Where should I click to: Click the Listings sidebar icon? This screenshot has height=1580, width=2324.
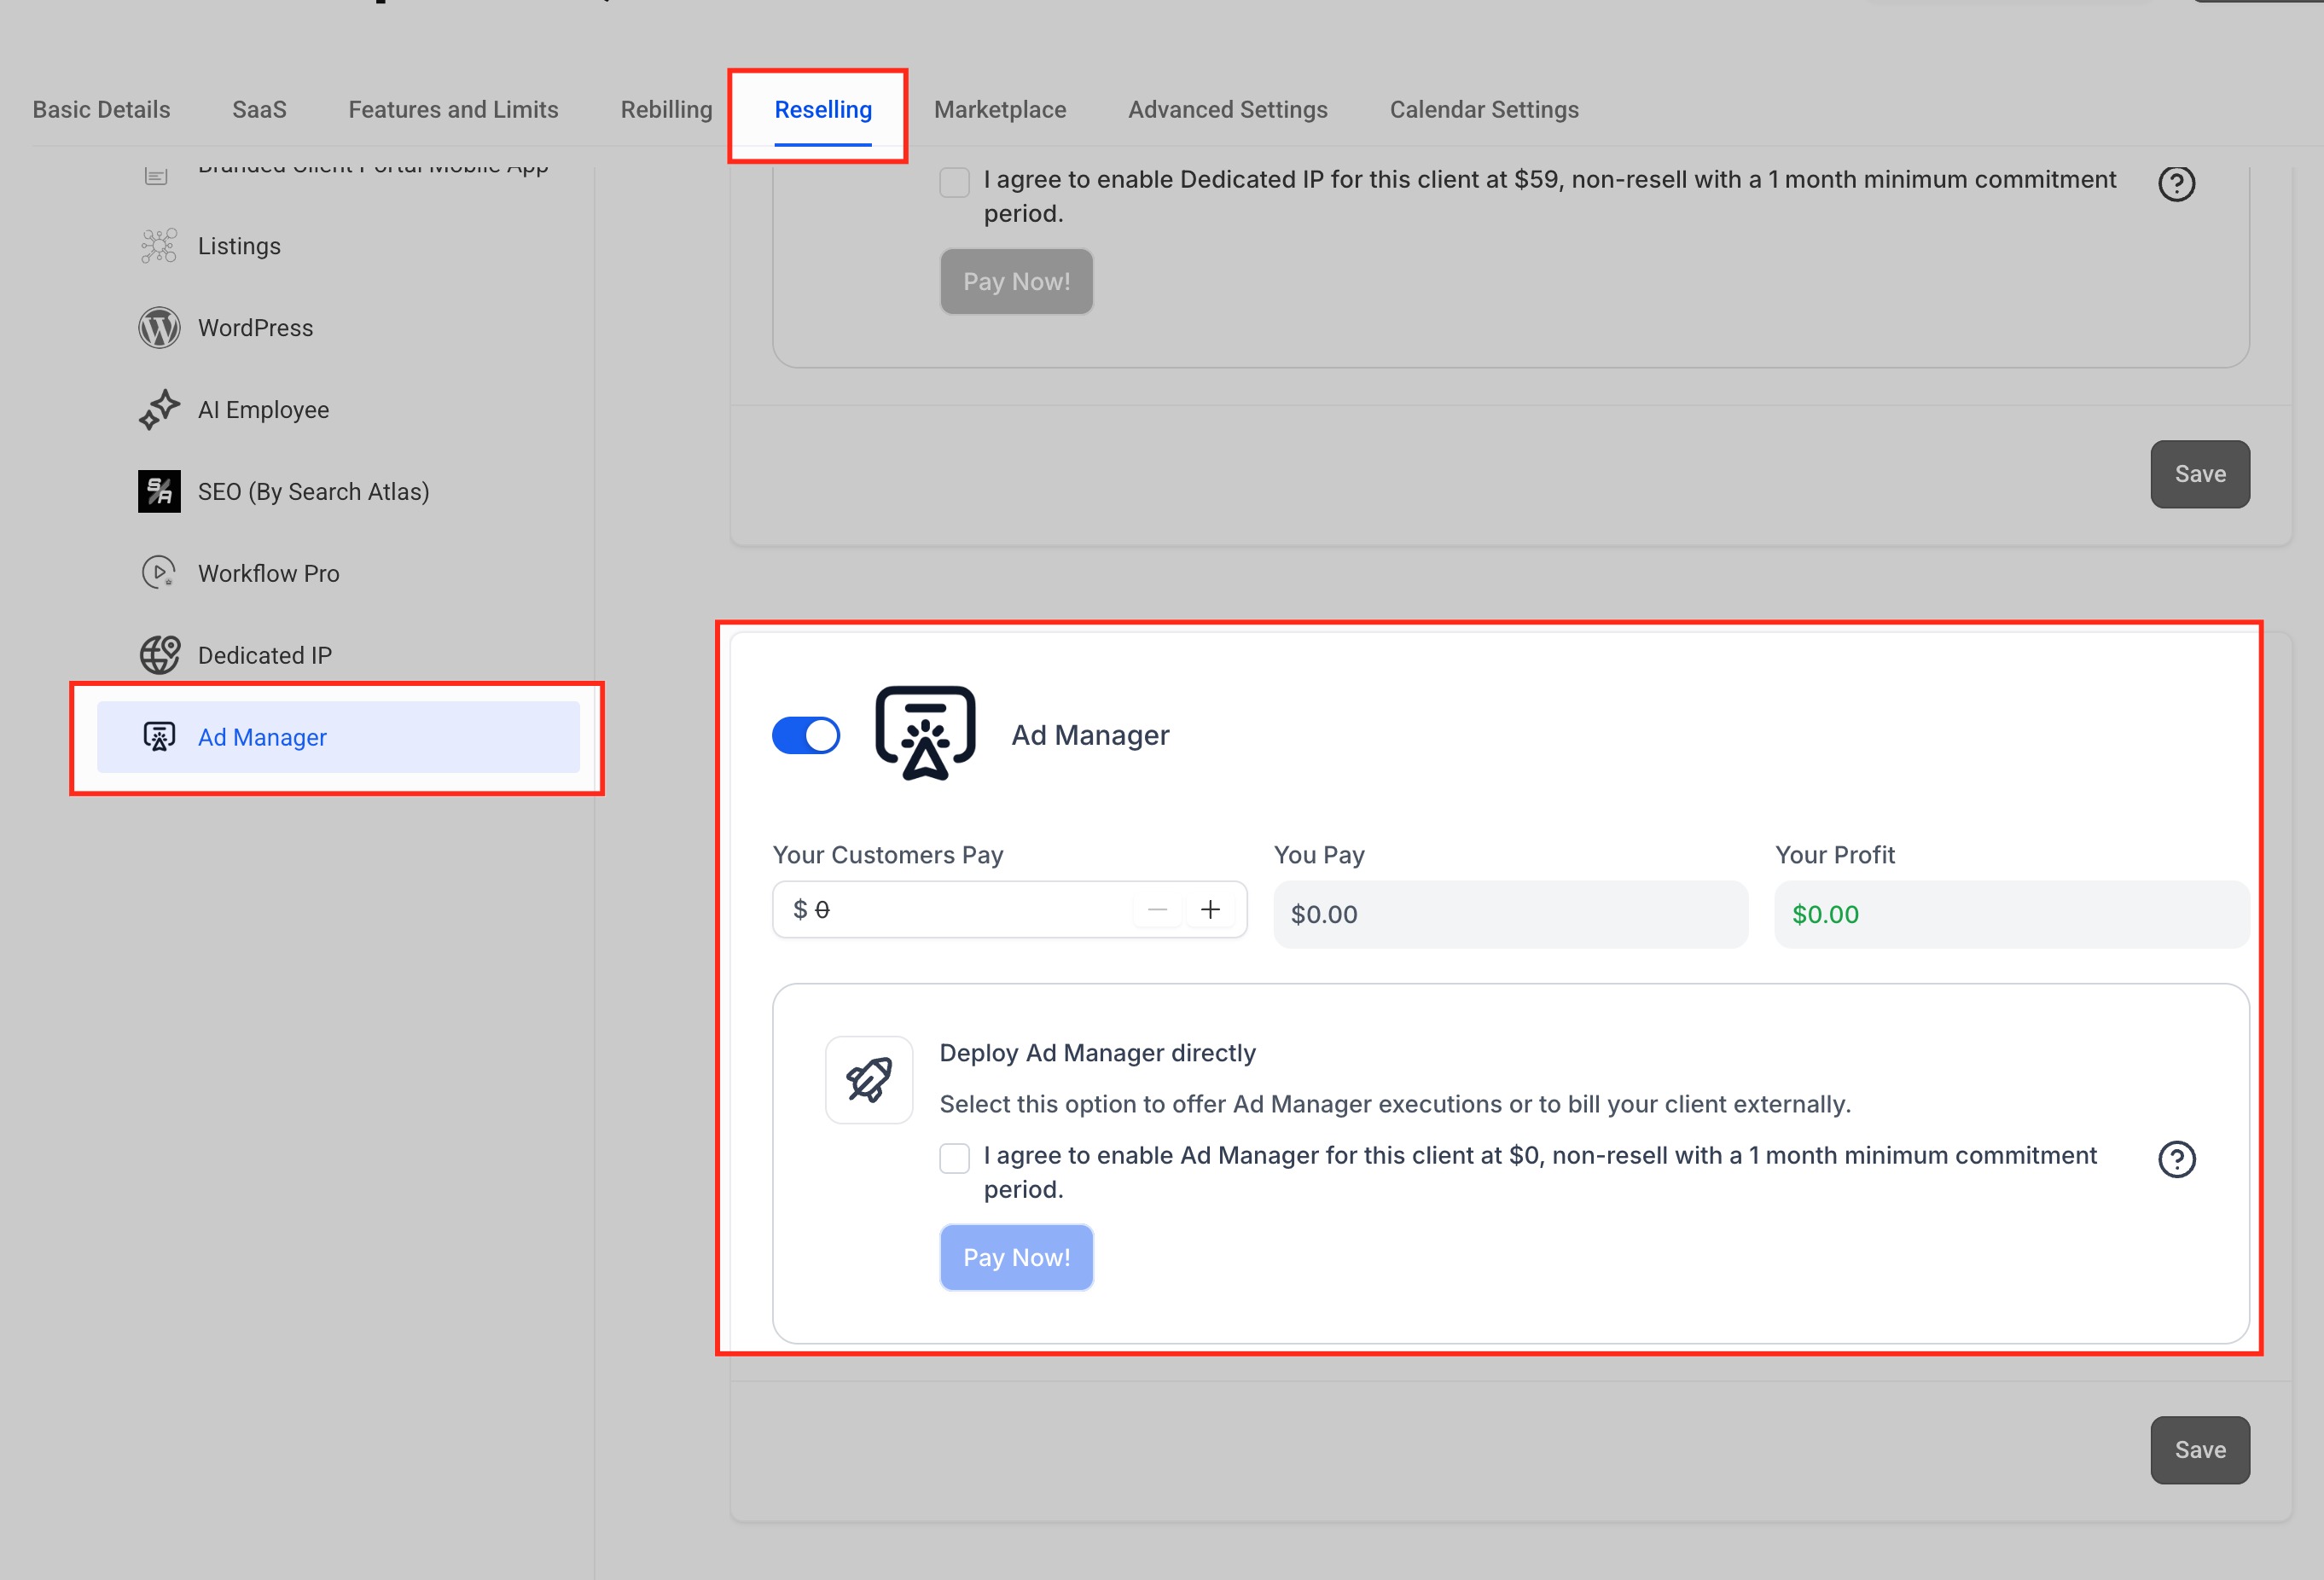click(159, 246)
